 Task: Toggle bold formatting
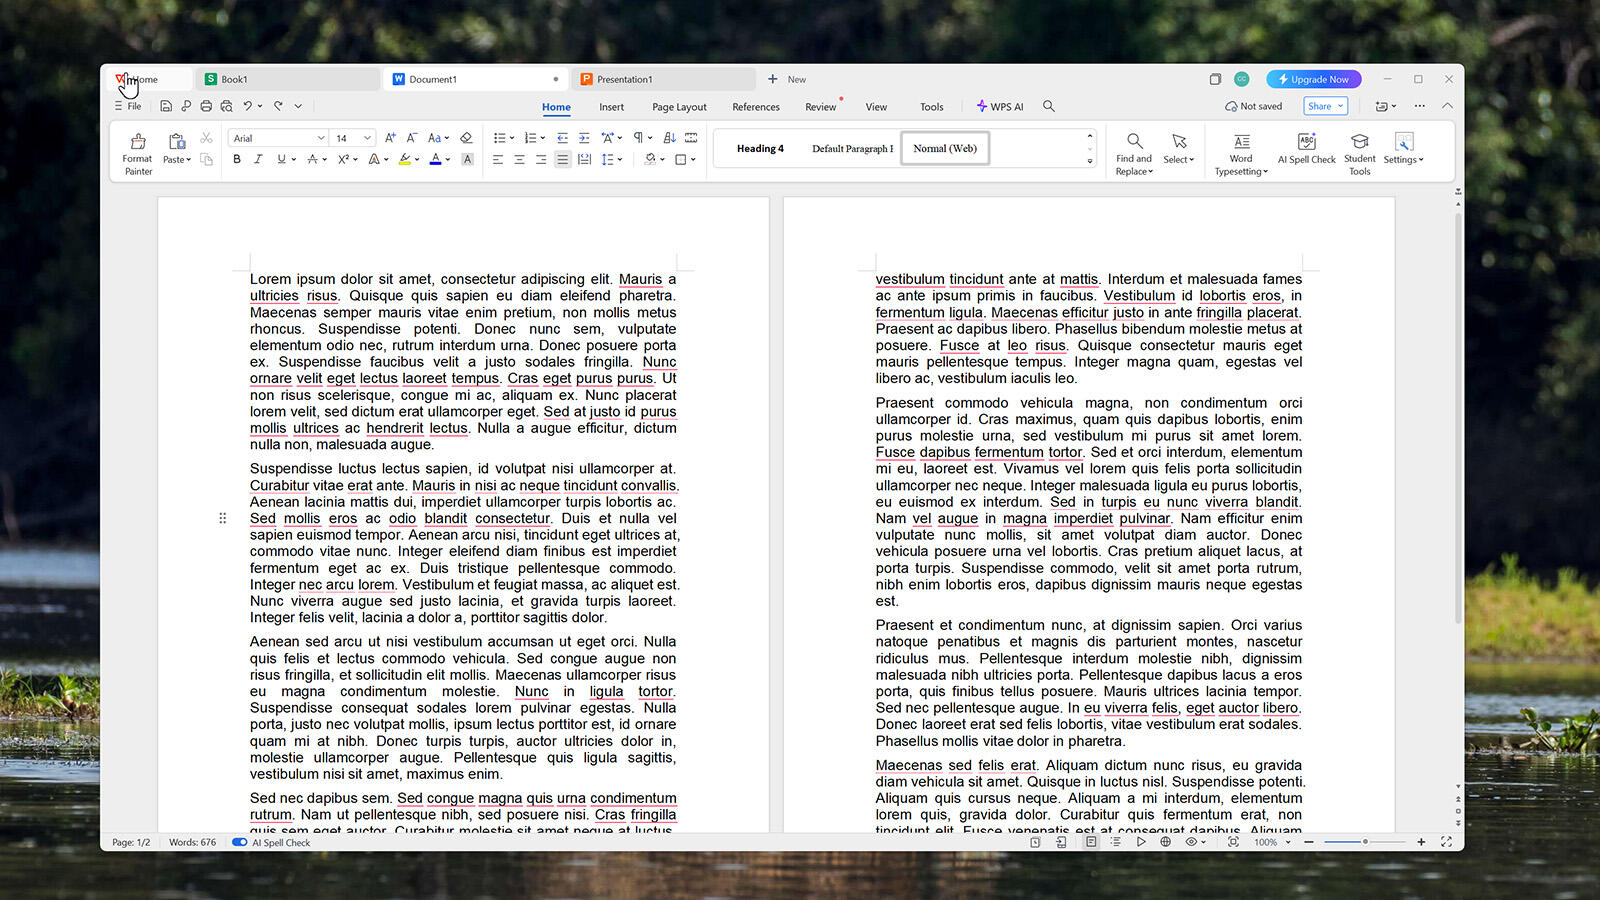[x=237, y=160]
